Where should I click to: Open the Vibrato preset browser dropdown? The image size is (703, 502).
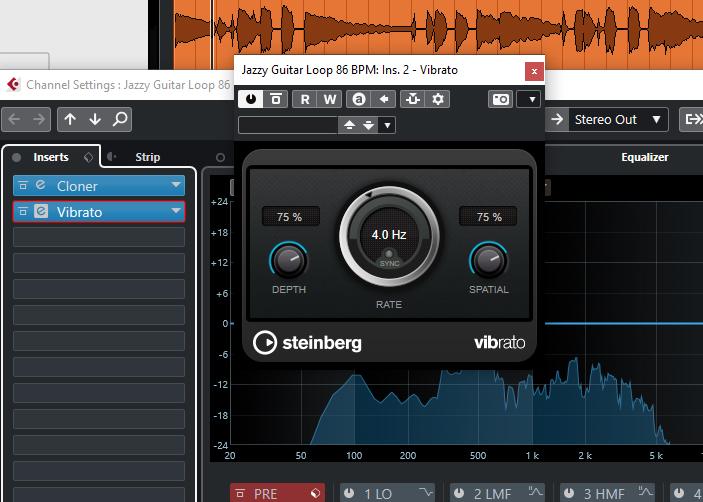tap(388, 125)
